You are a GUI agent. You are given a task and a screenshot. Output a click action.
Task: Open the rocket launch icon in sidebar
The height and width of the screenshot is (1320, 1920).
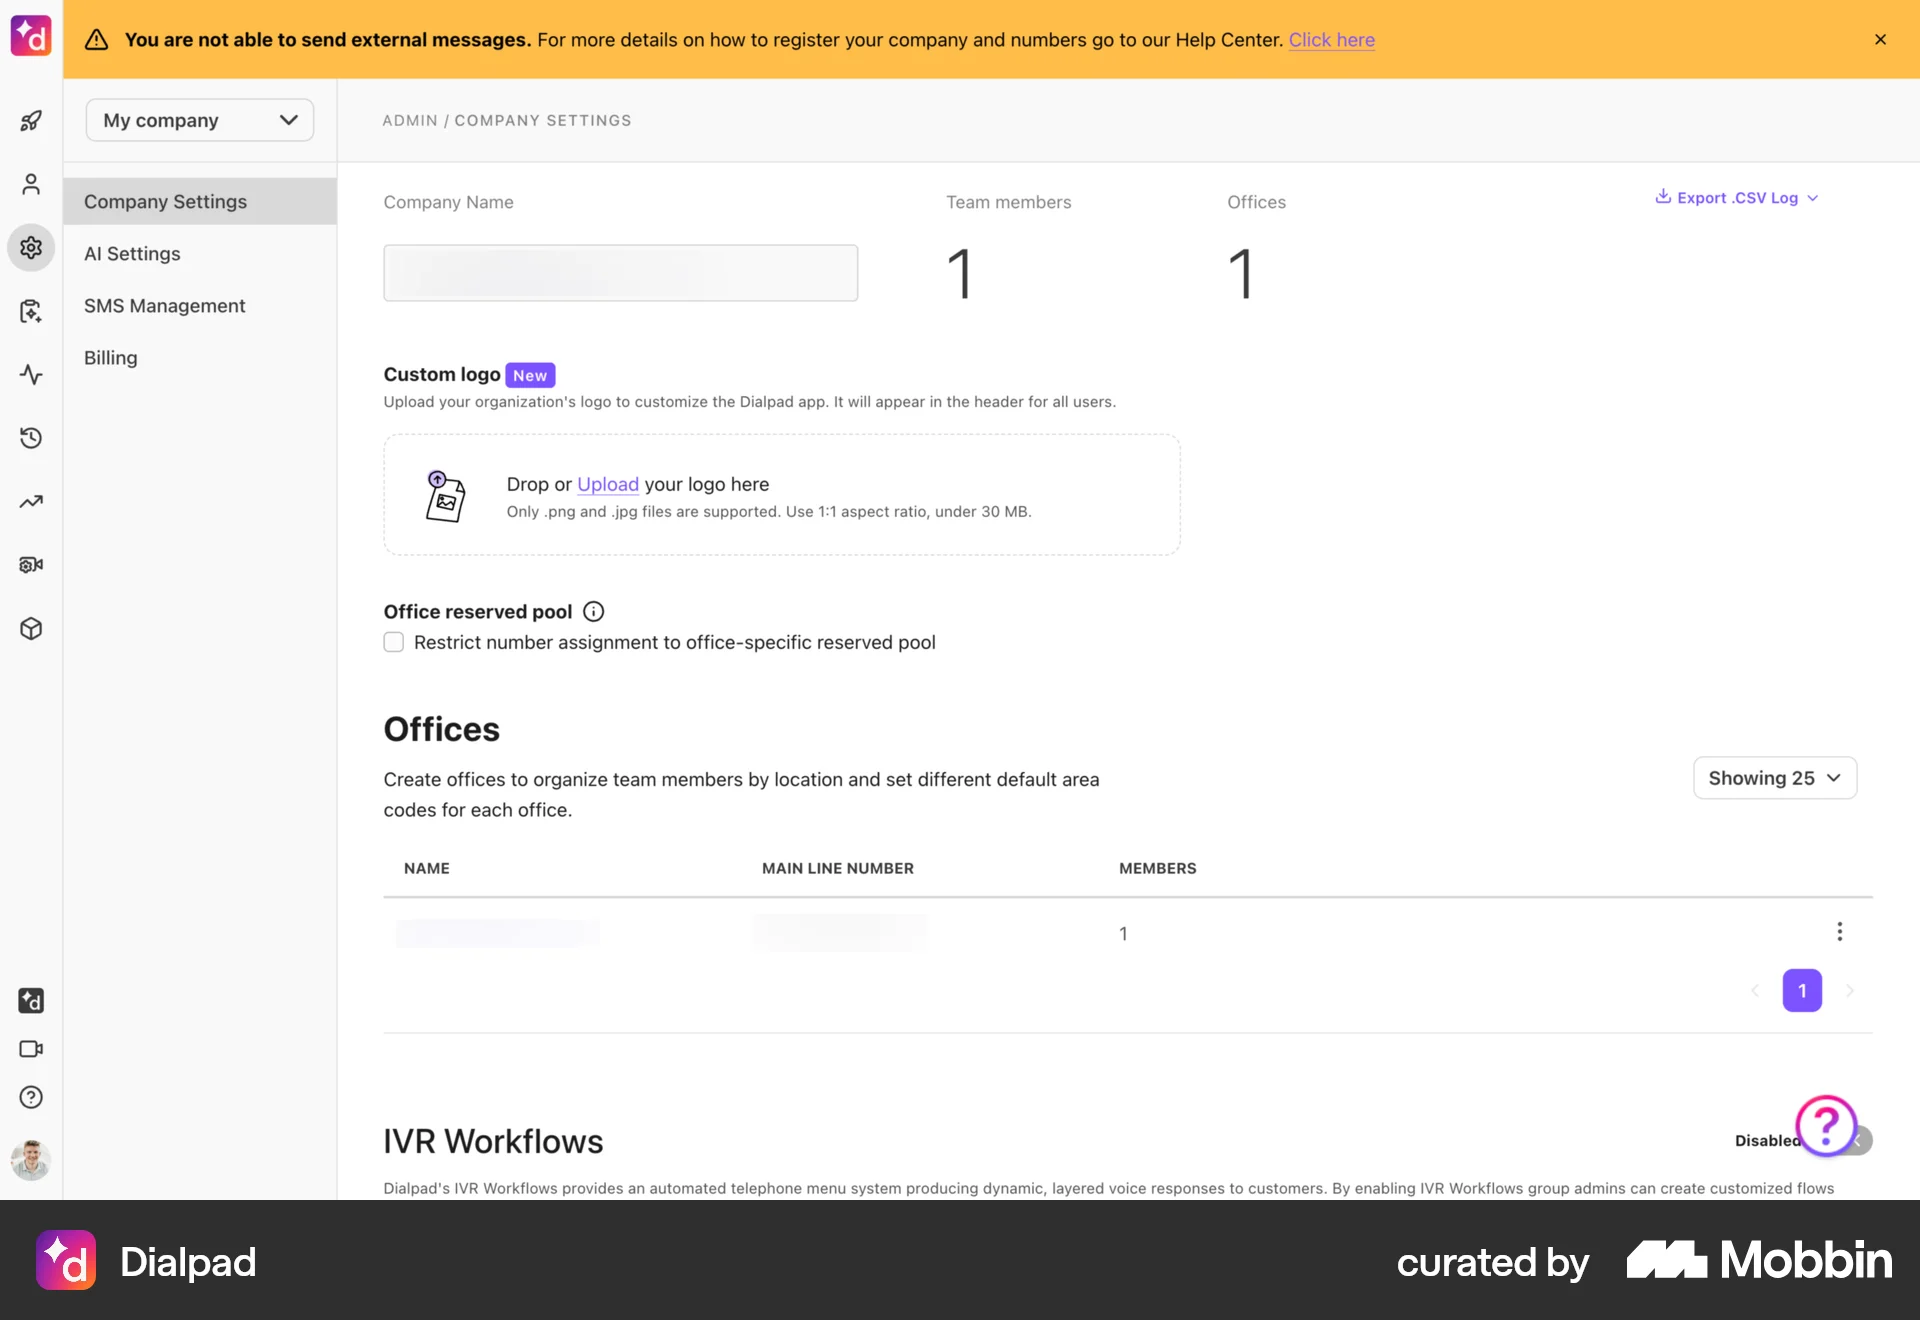point(31,120)
